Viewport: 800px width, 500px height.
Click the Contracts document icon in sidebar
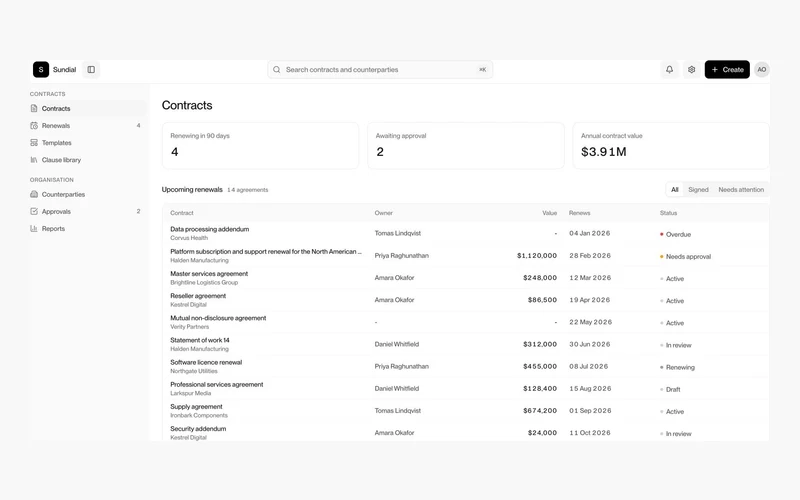(x=34, y=108)
